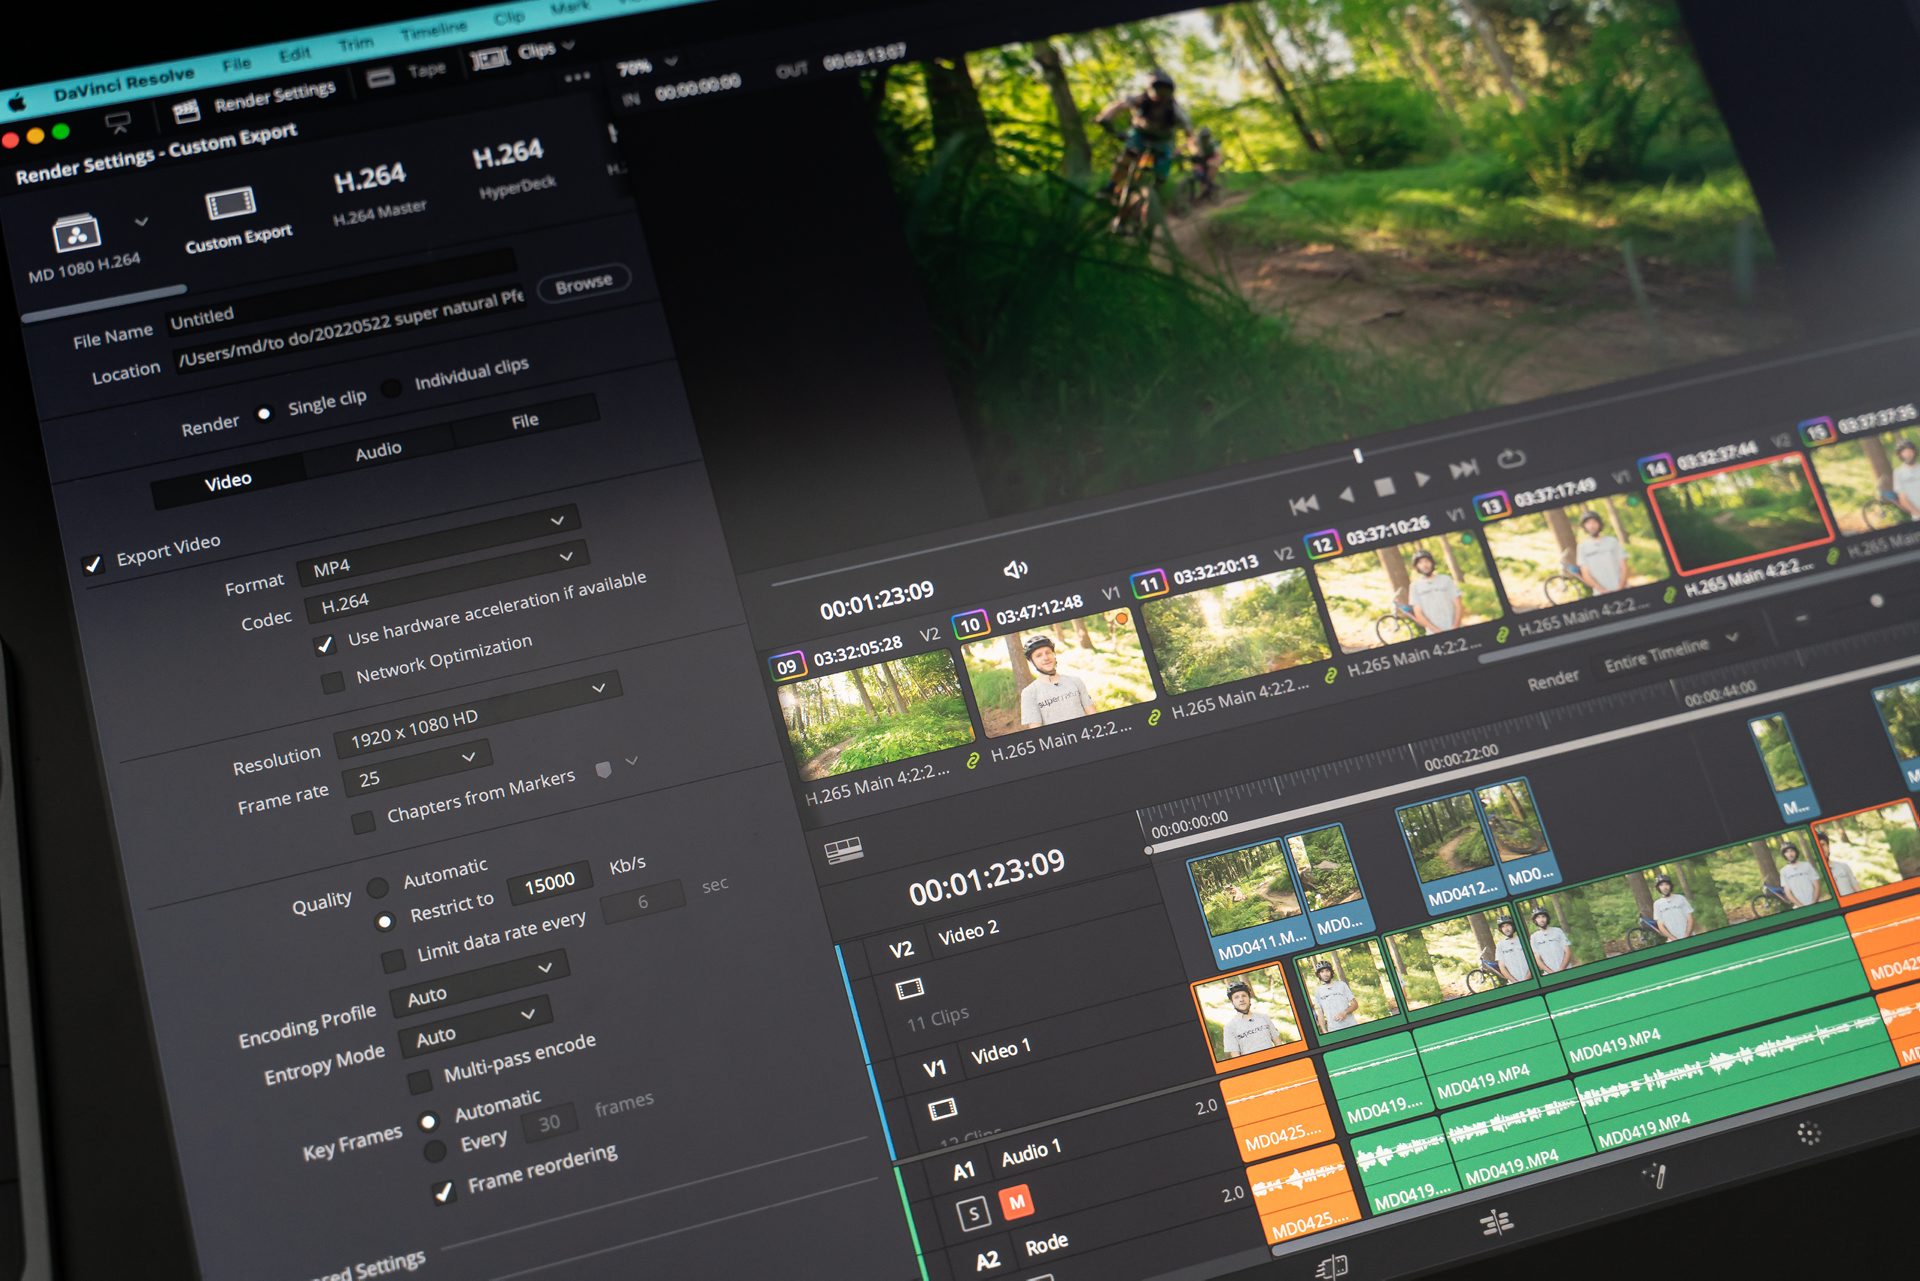Click the viewer zoom percentage dropdown
1920x1281 pixels.
[647, 66]
